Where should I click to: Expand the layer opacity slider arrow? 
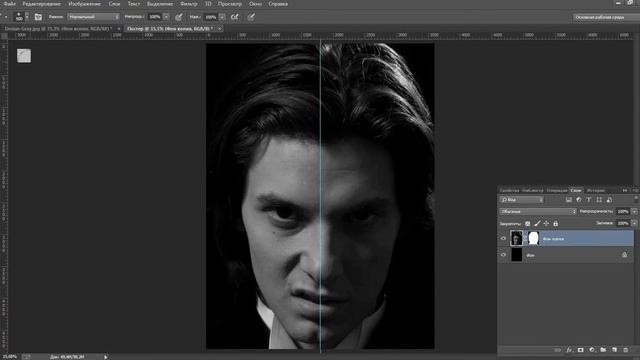(634, 211)
